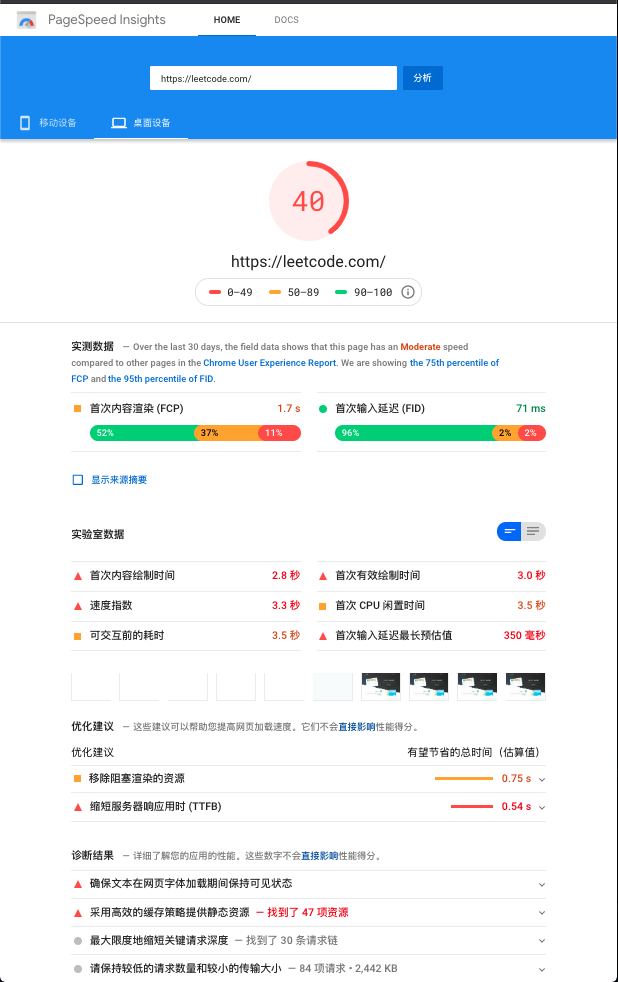The width and height of the screenshot is (618, 982).
Task: Click the 0–49 red legend entry
Action: pyautogui.click(x=230, y=292)
